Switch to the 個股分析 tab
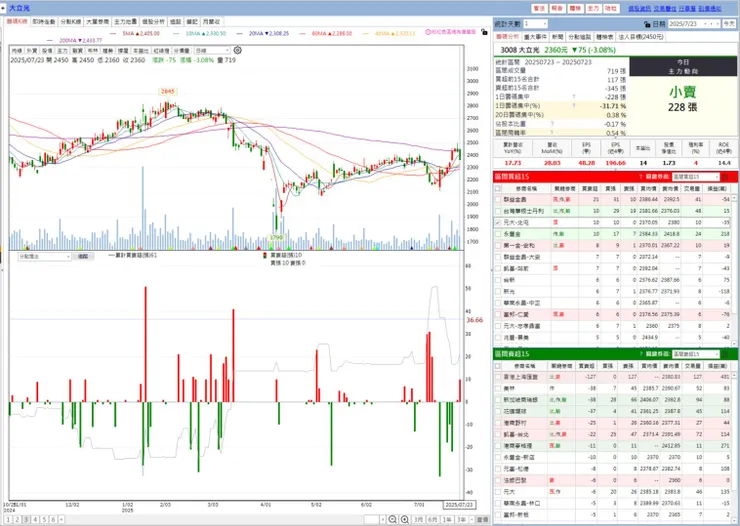 click(153, 22)
